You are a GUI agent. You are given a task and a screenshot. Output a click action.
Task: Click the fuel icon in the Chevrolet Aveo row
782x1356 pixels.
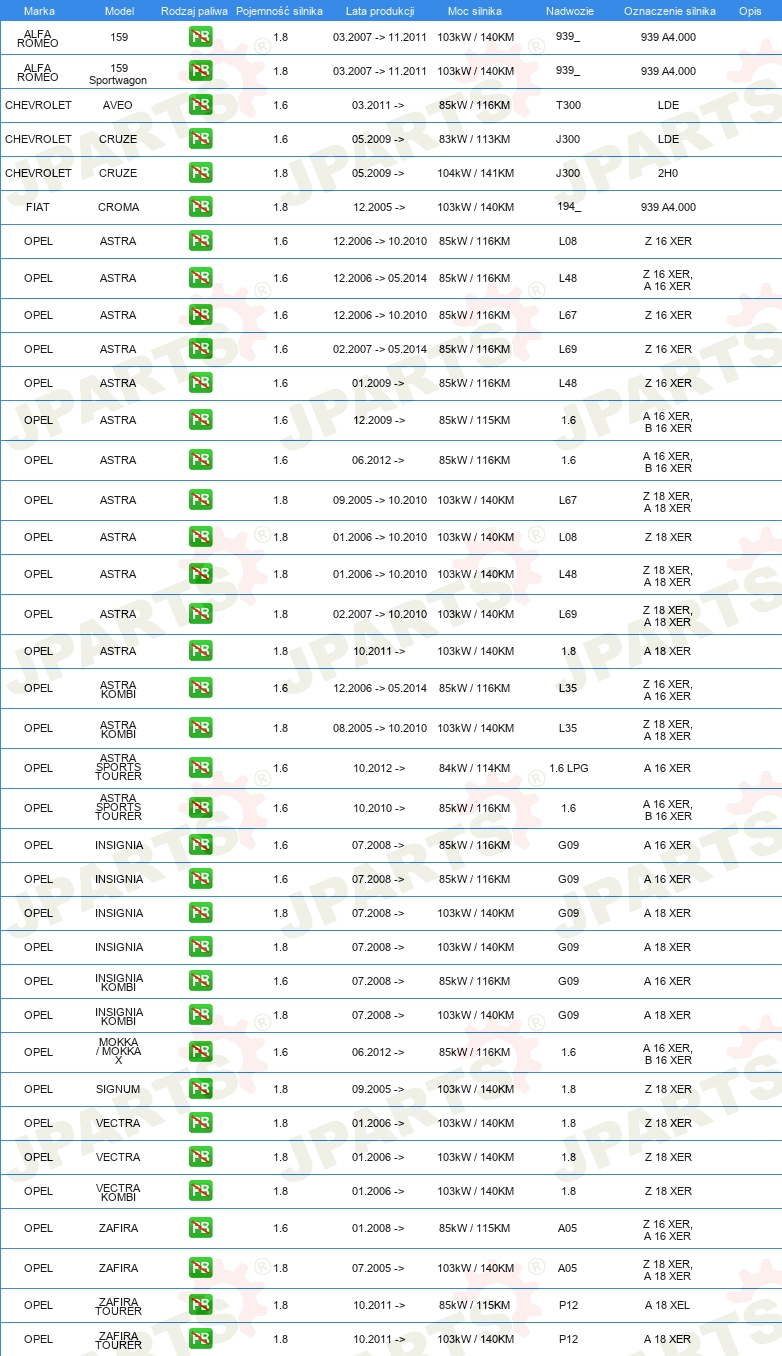click(201, 105)
